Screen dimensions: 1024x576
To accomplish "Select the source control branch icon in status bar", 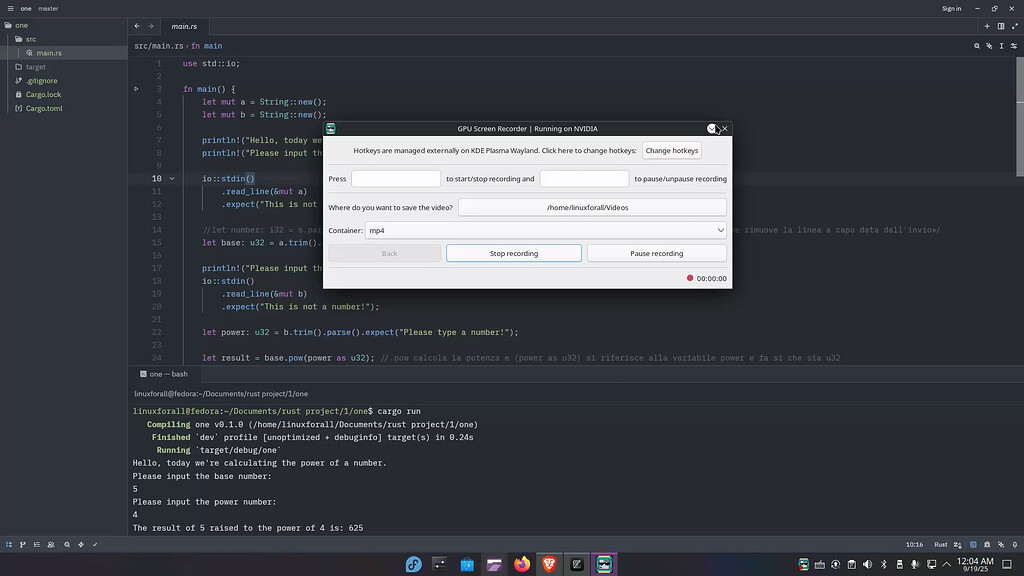I will pos(23,544).
